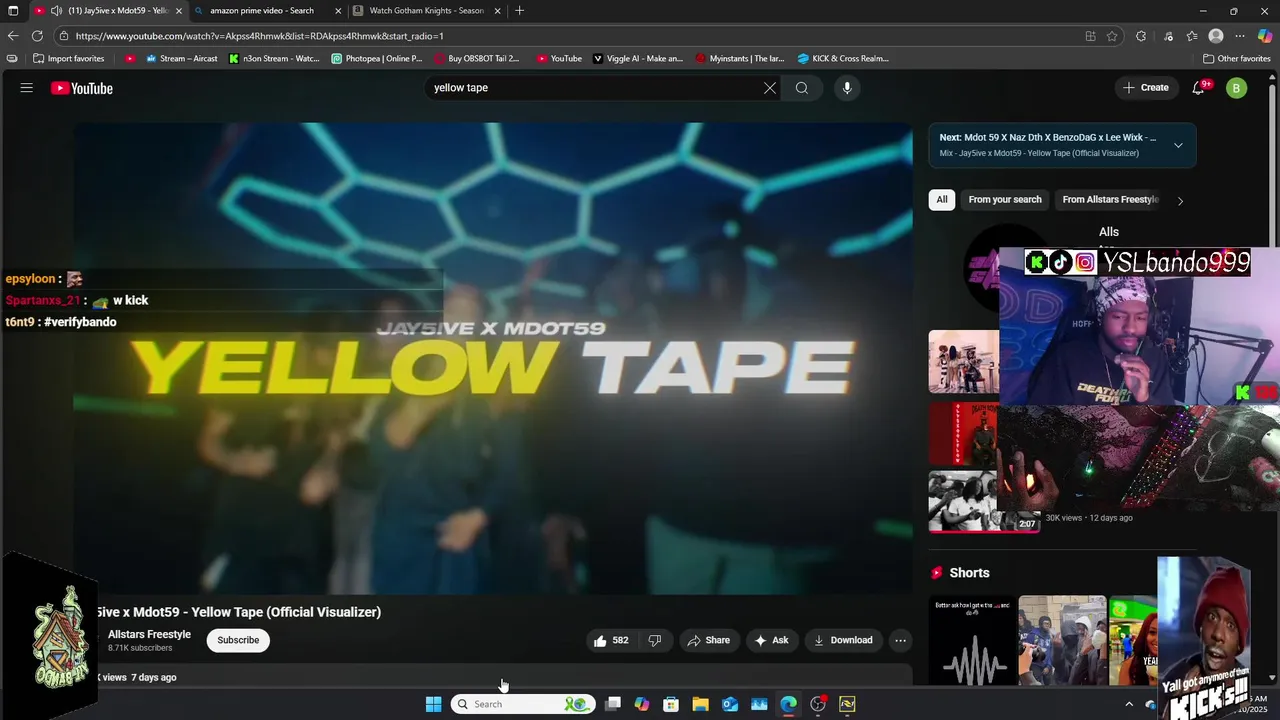The height and width of the screenshot is (720, 1280).
Task: Open Stream – Aircast bookmark
Action: 181,58
